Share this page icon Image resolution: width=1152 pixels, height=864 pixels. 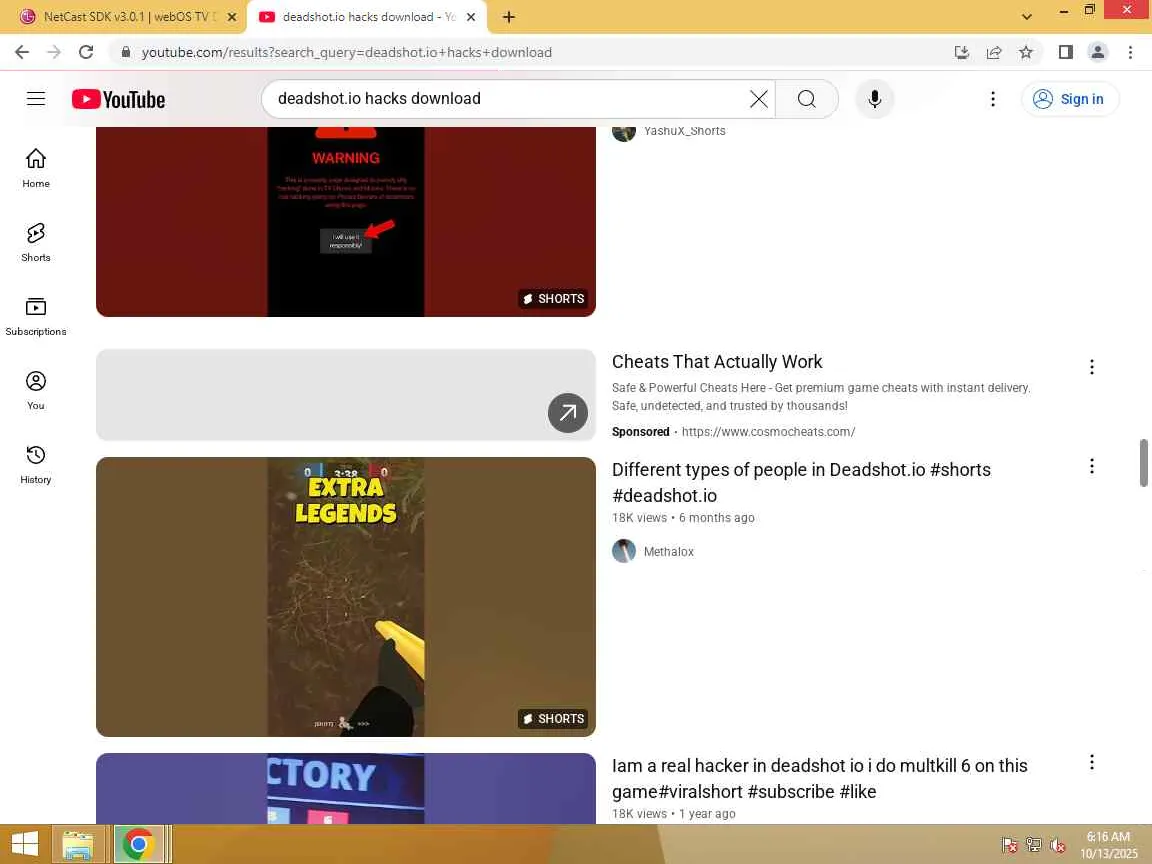[993, 52]
